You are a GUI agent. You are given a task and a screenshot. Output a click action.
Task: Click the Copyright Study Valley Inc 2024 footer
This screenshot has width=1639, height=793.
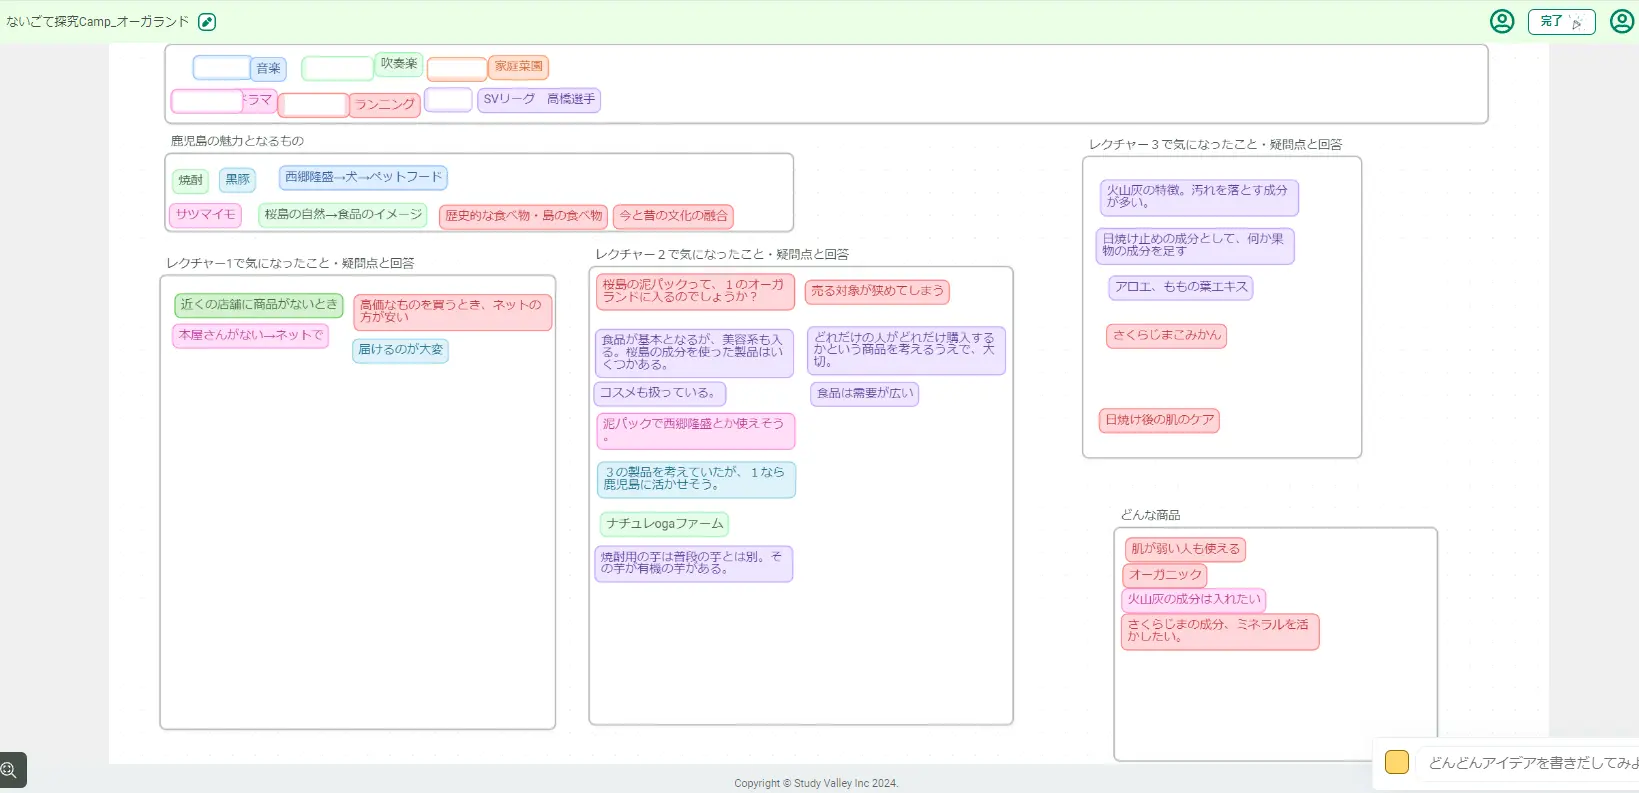pos(816,783)
